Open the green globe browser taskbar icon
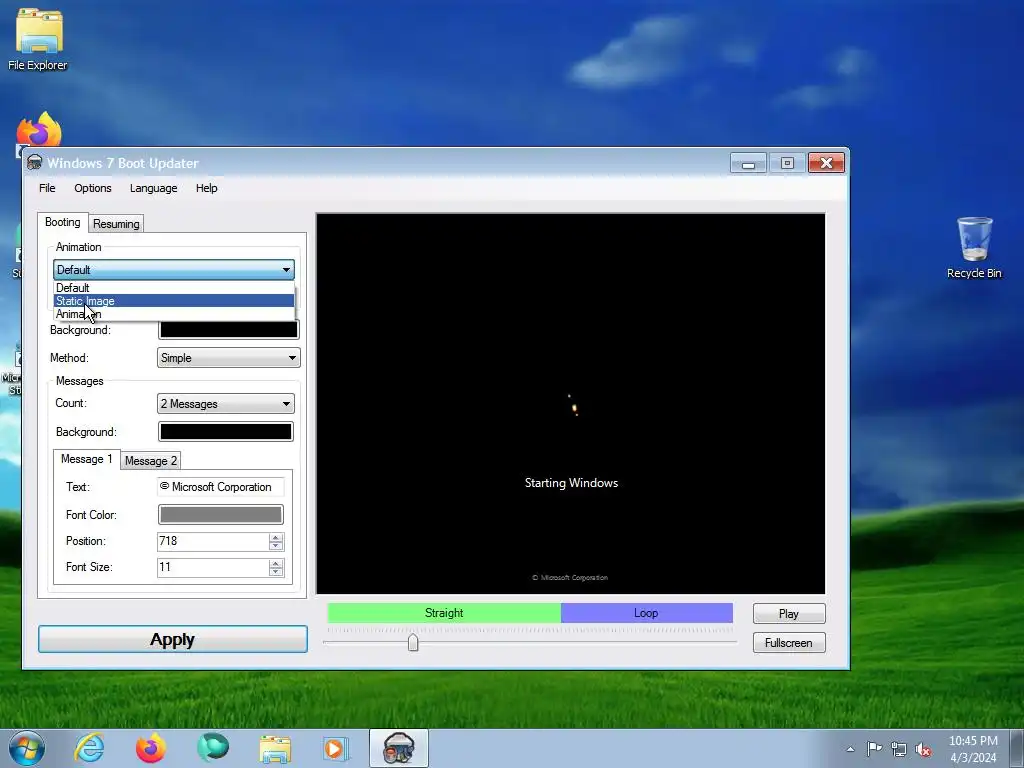The width and height of the screenshot is (1024, 768). tap(213, 748)
